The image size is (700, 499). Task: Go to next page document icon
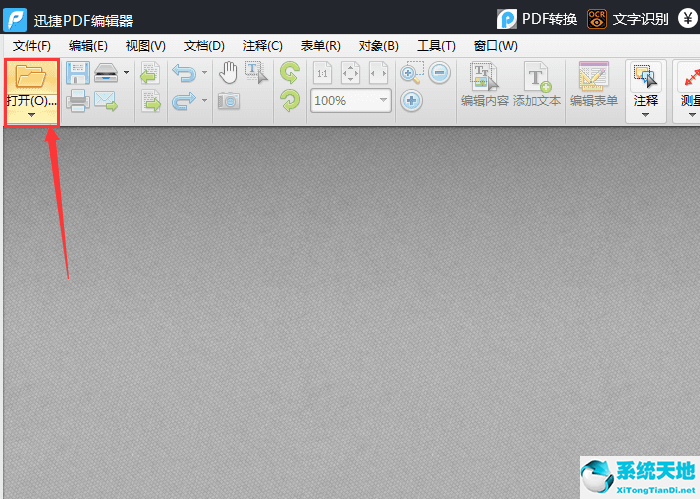pos(151,101)
